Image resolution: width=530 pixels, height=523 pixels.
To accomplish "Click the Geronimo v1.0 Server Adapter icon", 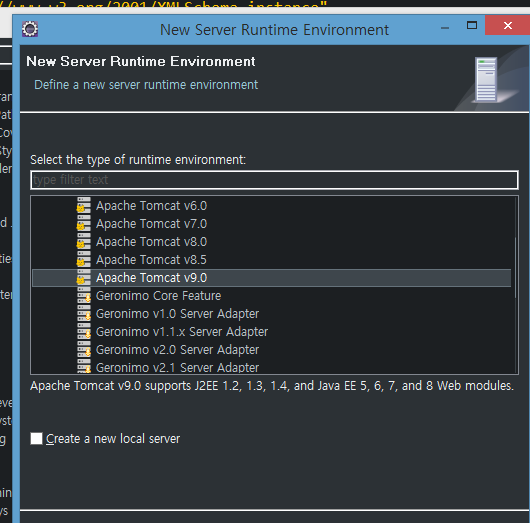I will click(83, 313).
